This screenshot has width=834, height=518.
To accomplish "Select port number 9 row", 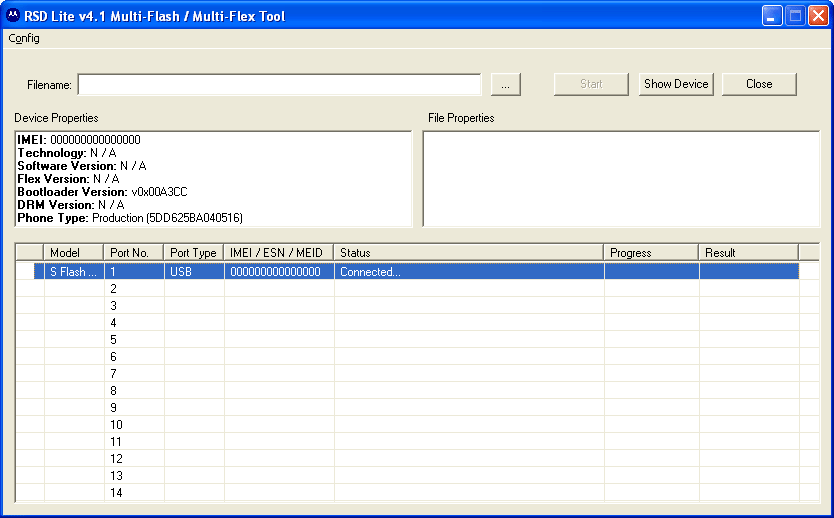I will tap(416, 408).
